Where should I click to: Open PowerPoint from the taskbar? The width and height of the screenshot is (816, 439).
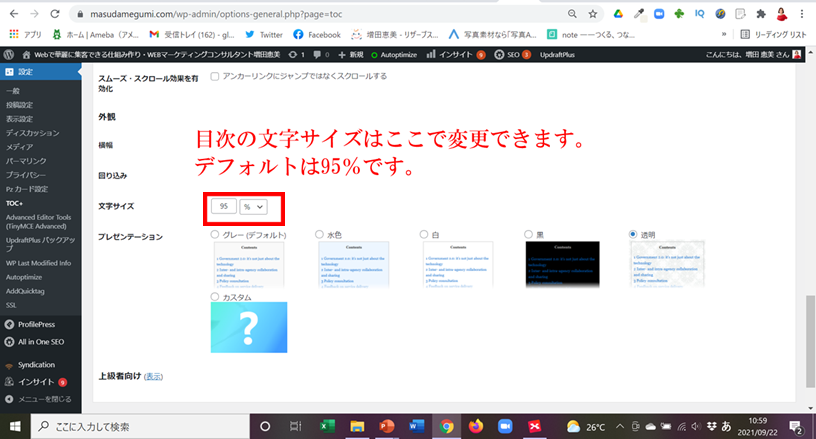pos(387,427)
